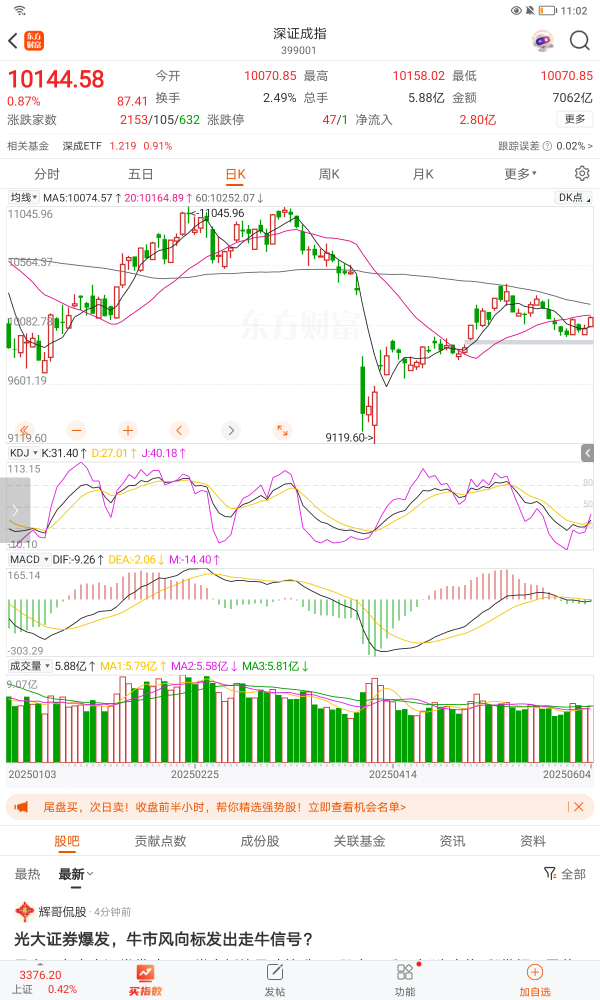
Task: Toggle the DK点 indicator
Action: click(x=571, y=198)
